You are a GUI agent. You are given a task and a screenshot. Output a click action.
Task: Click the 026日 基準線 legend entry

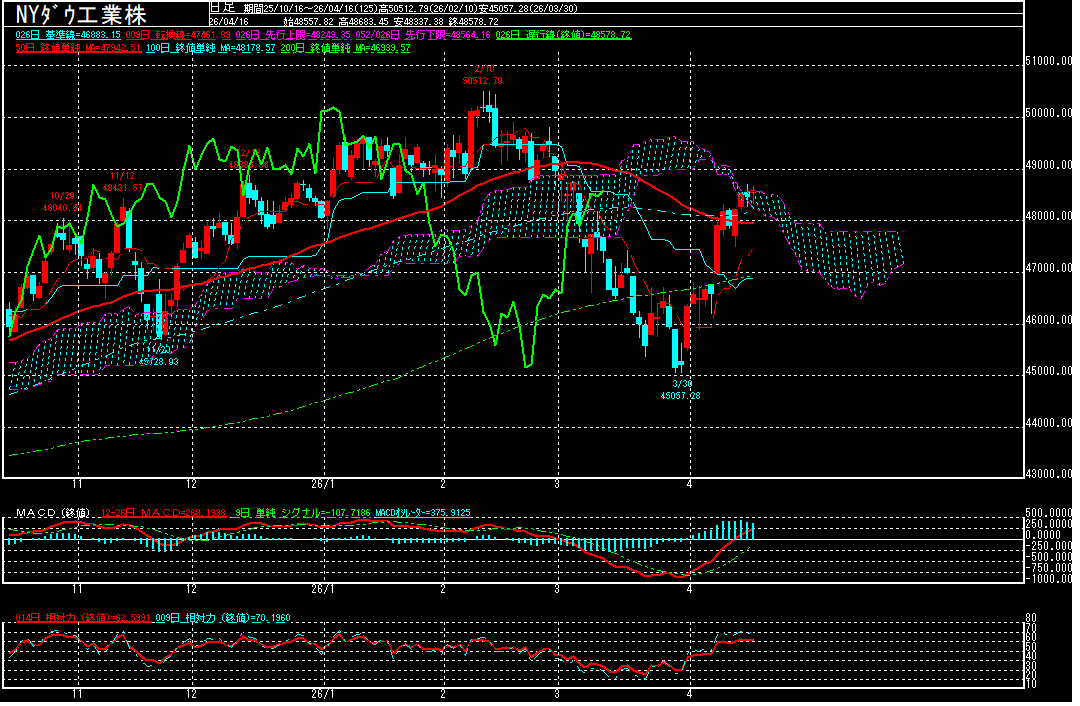coord(68,35)
